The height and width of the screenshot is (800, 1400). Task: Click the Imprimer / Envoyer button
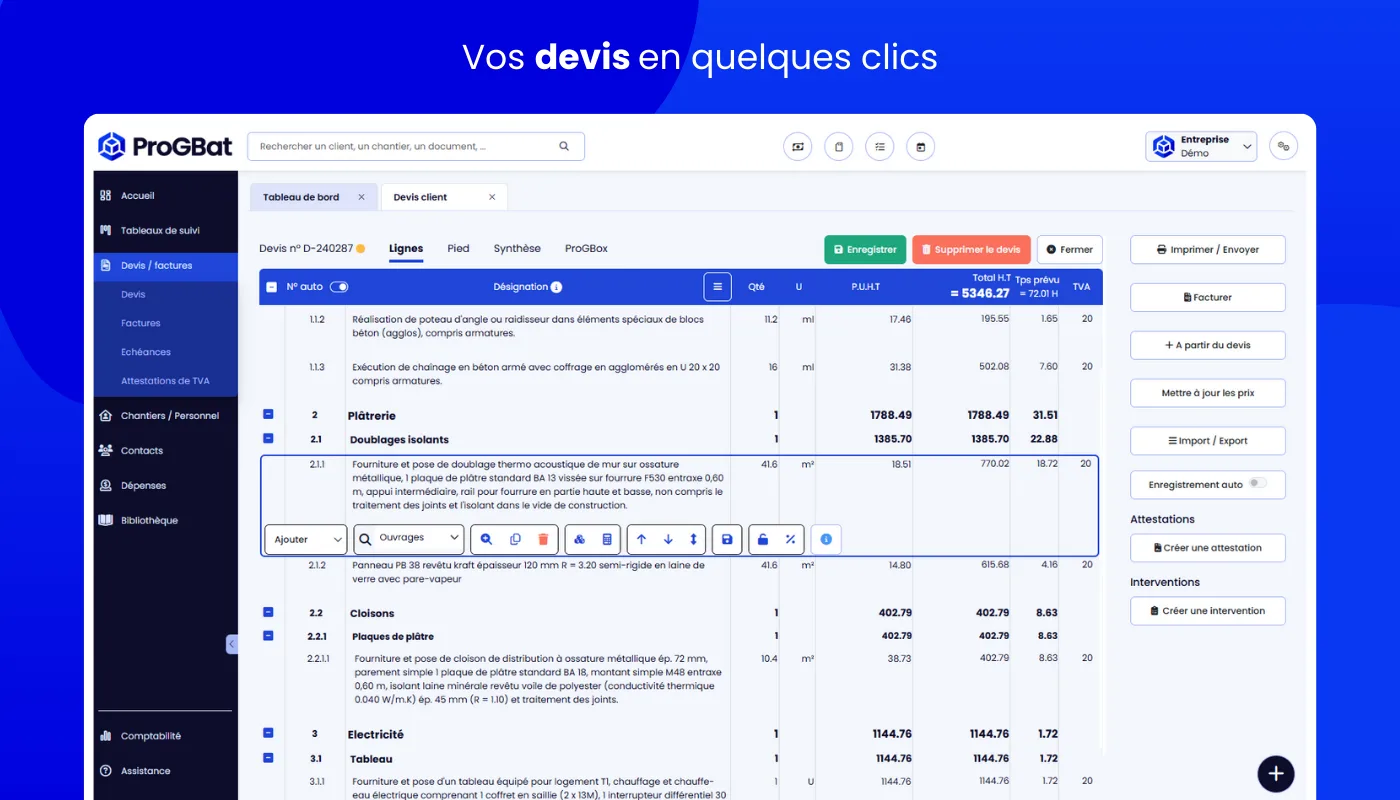point(1208,249)
